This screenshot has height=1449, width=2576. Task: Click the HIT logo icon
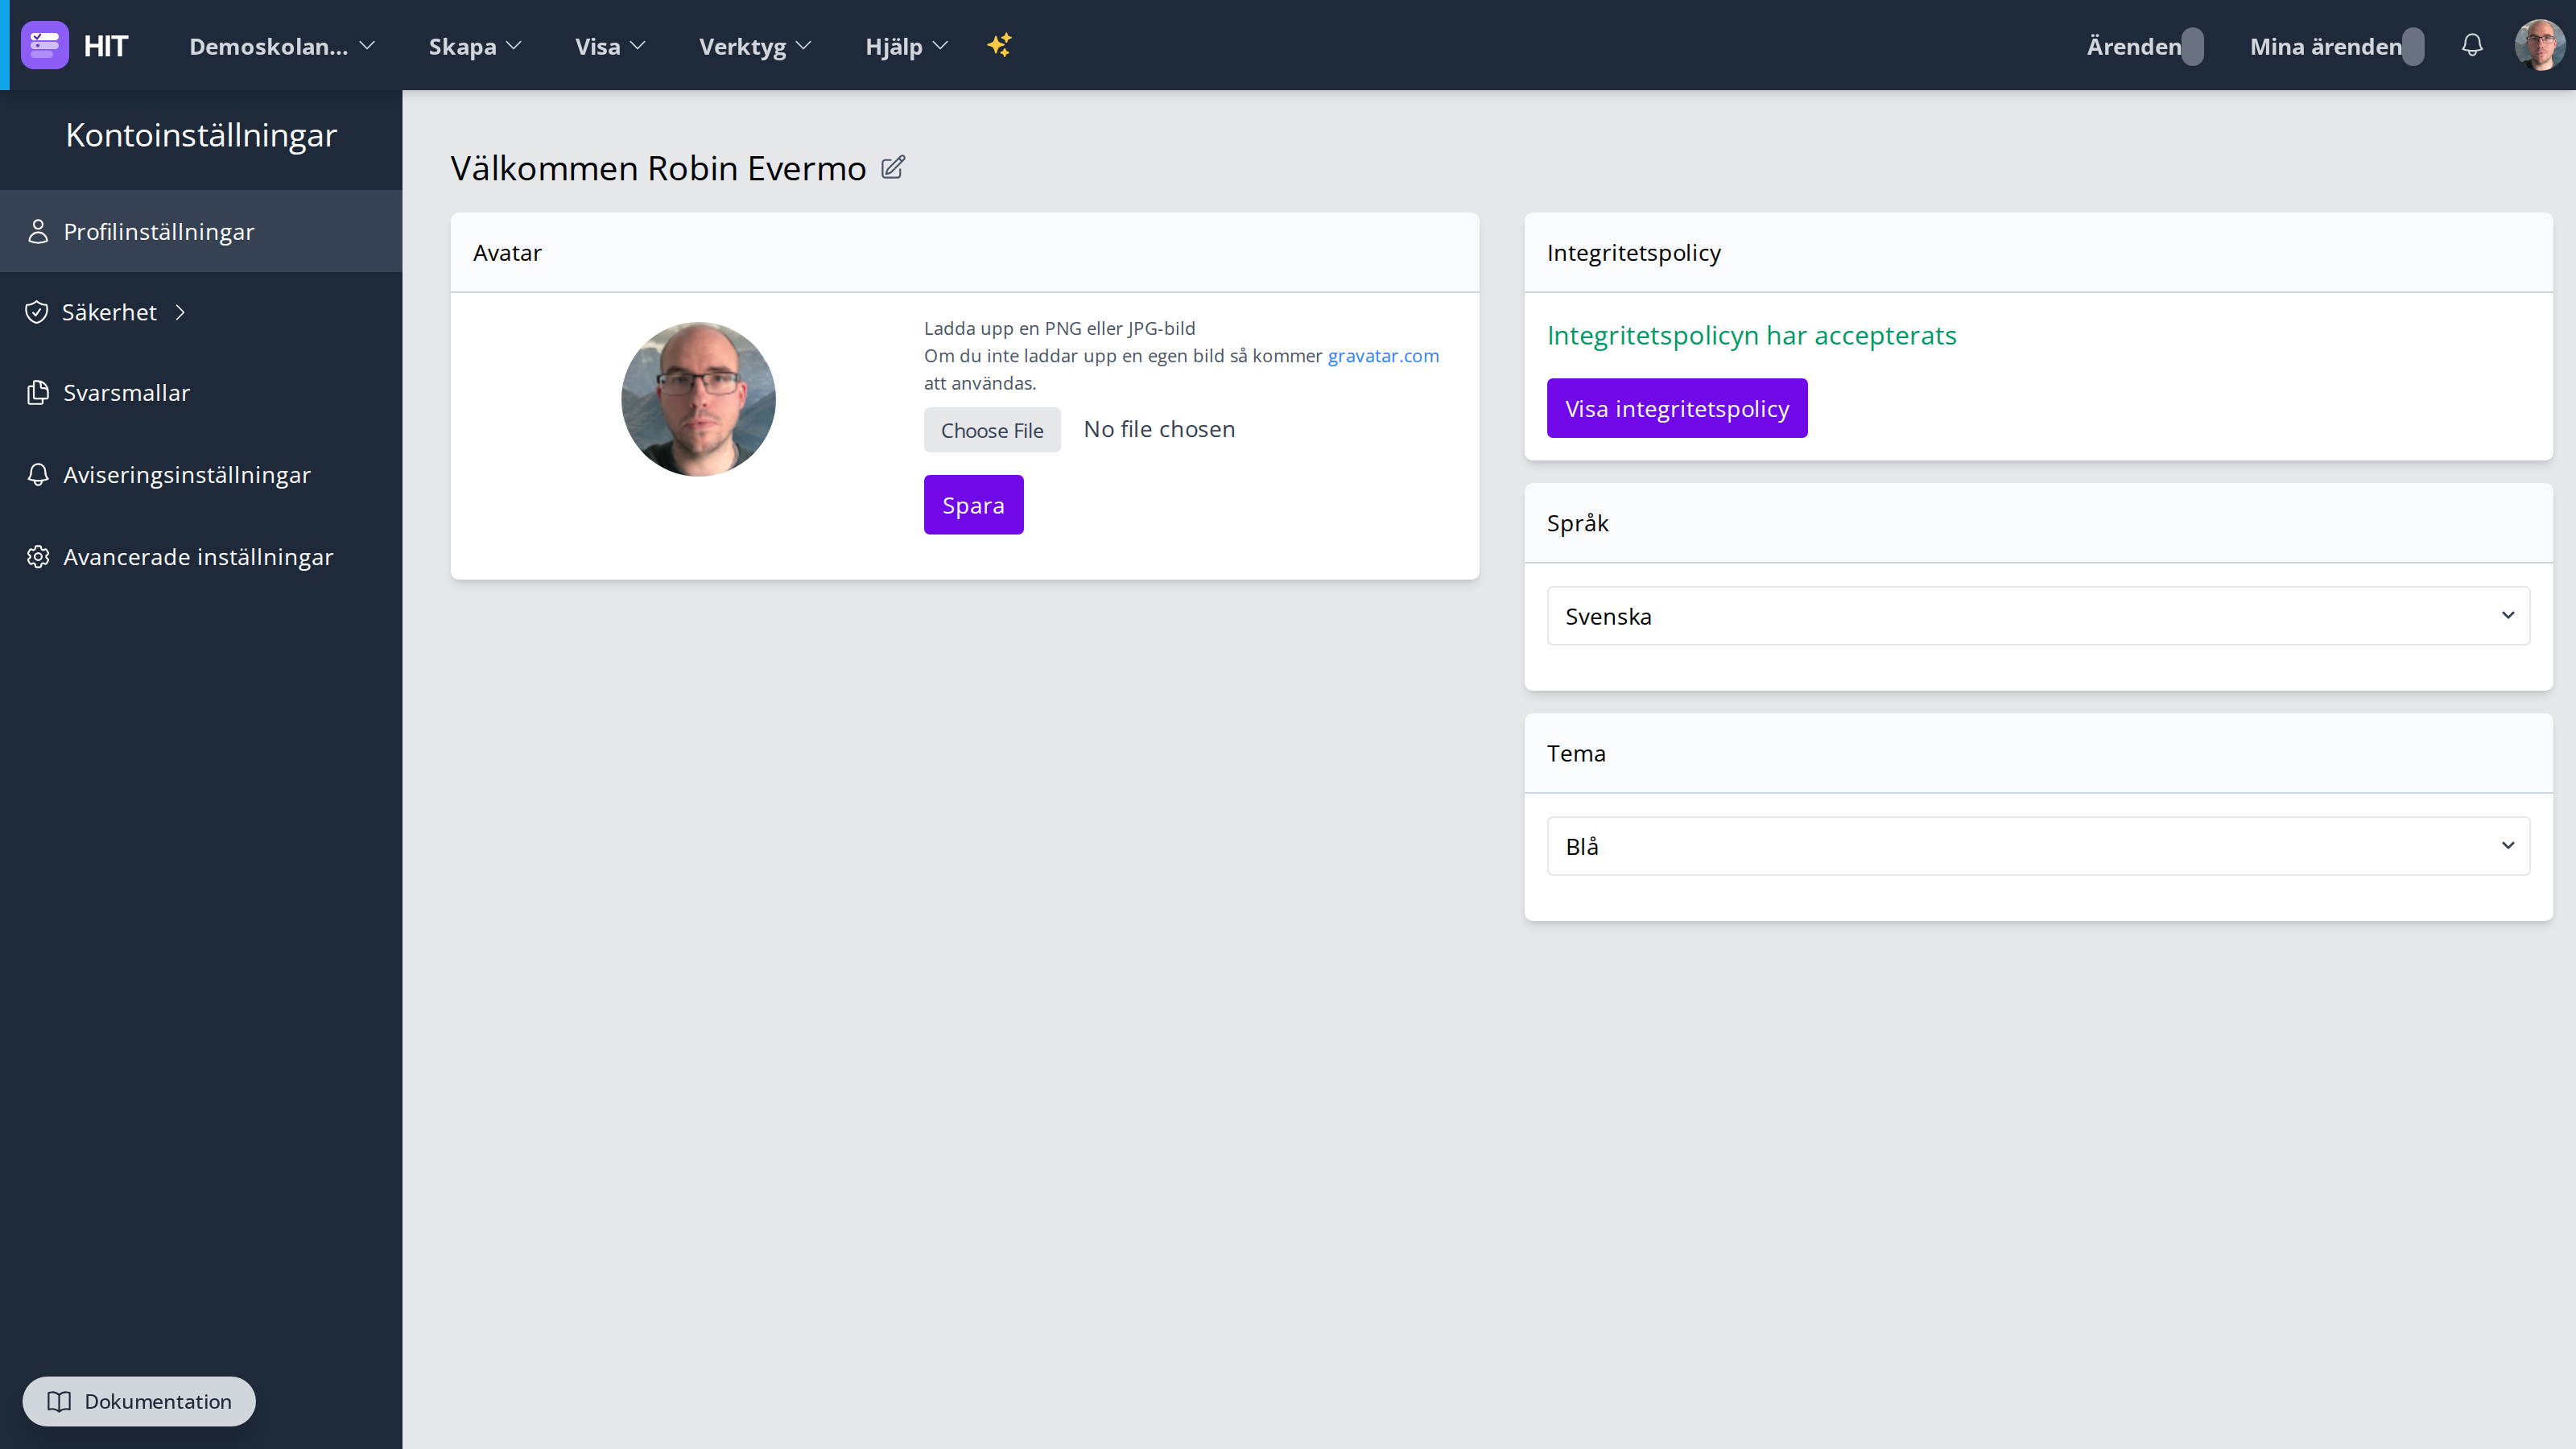[x=45, y=45]
